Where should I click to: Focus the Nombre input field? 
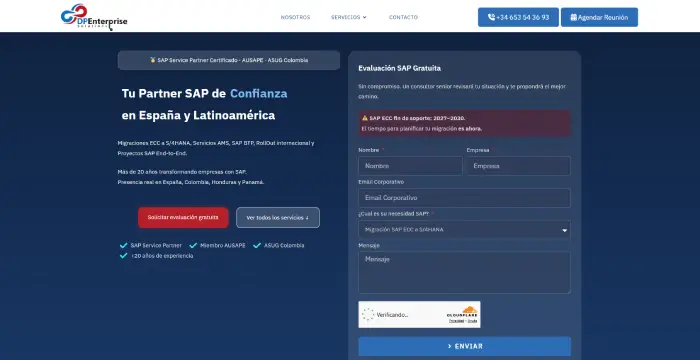click(410, 166)
